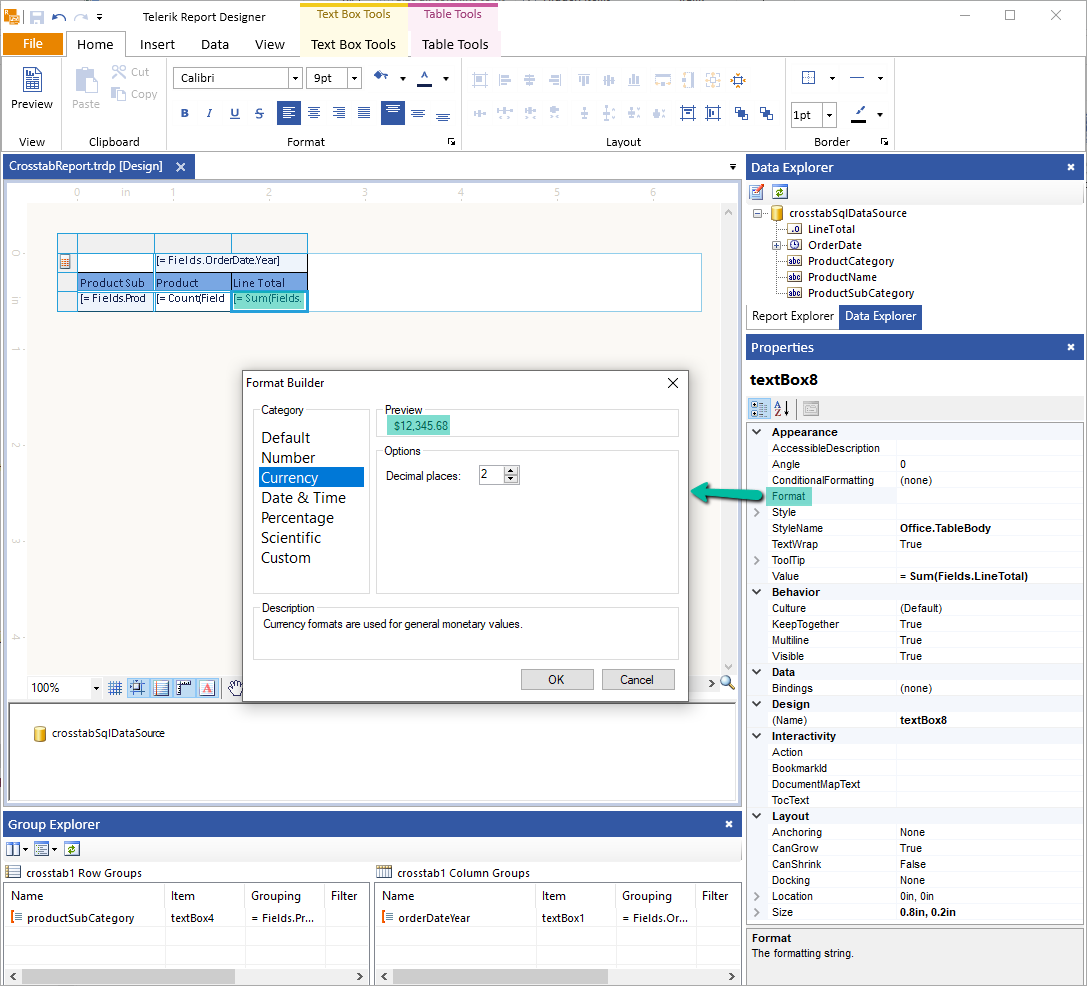Toggle Italic formatting in the ribbon
1087x986 pixels.
[x=209, y=113]
